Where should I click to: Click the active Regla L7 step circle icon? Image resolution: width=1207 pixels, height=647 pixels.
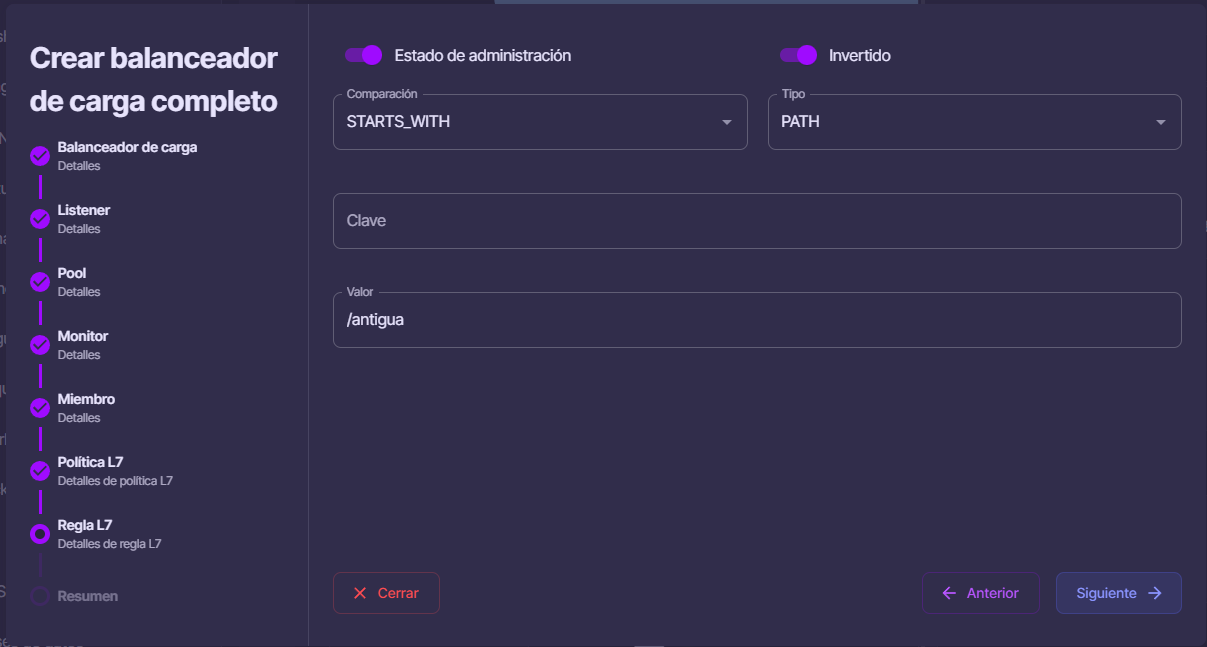pyautogui.click(x=40, y=534)
